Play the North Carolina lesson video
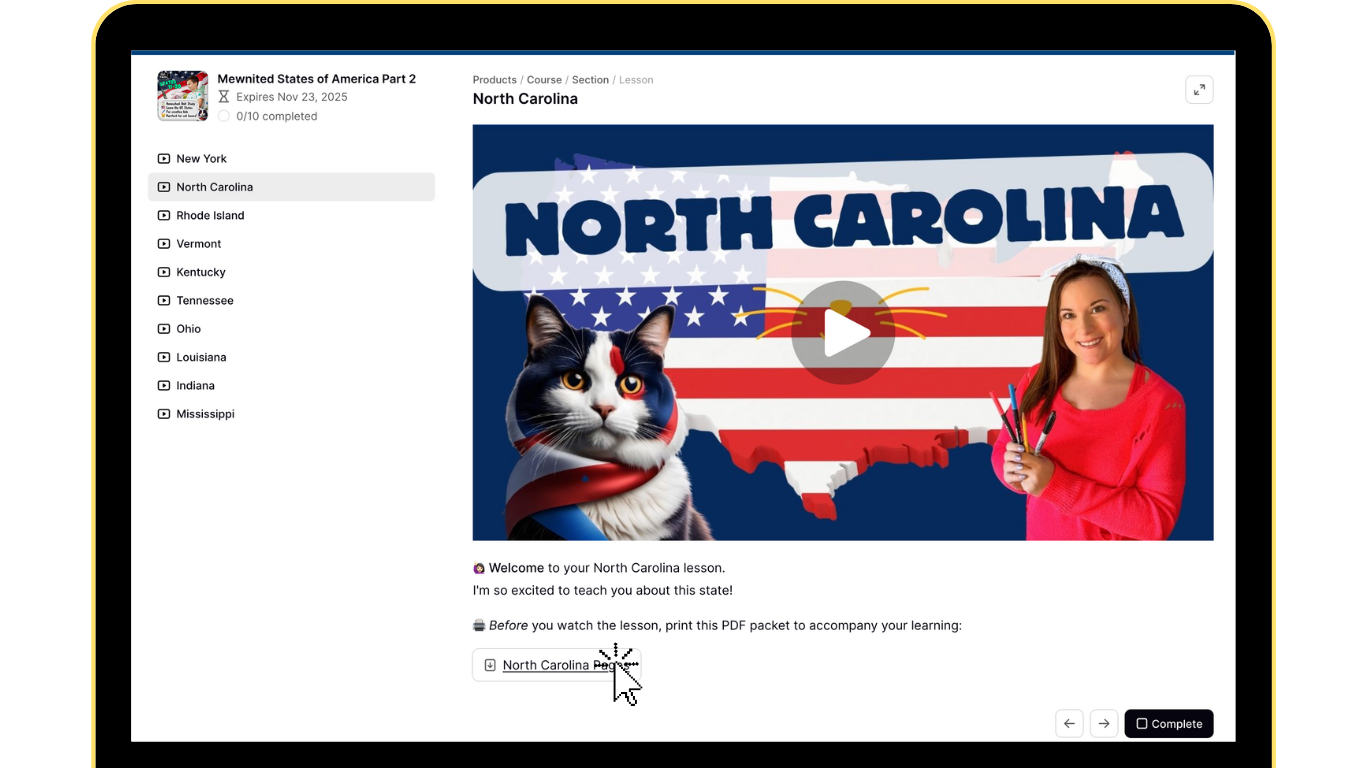The image size is (1366, 768). (843, 334)
